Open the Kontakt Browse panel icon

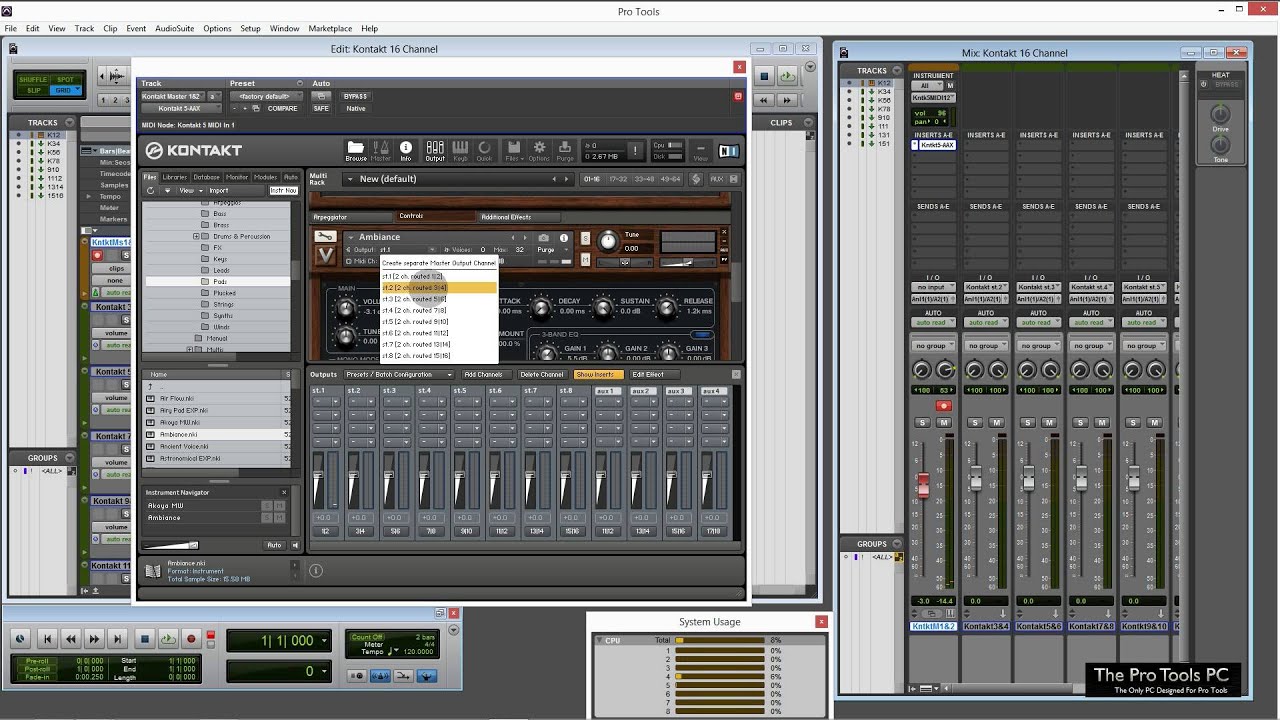point(355,150)
